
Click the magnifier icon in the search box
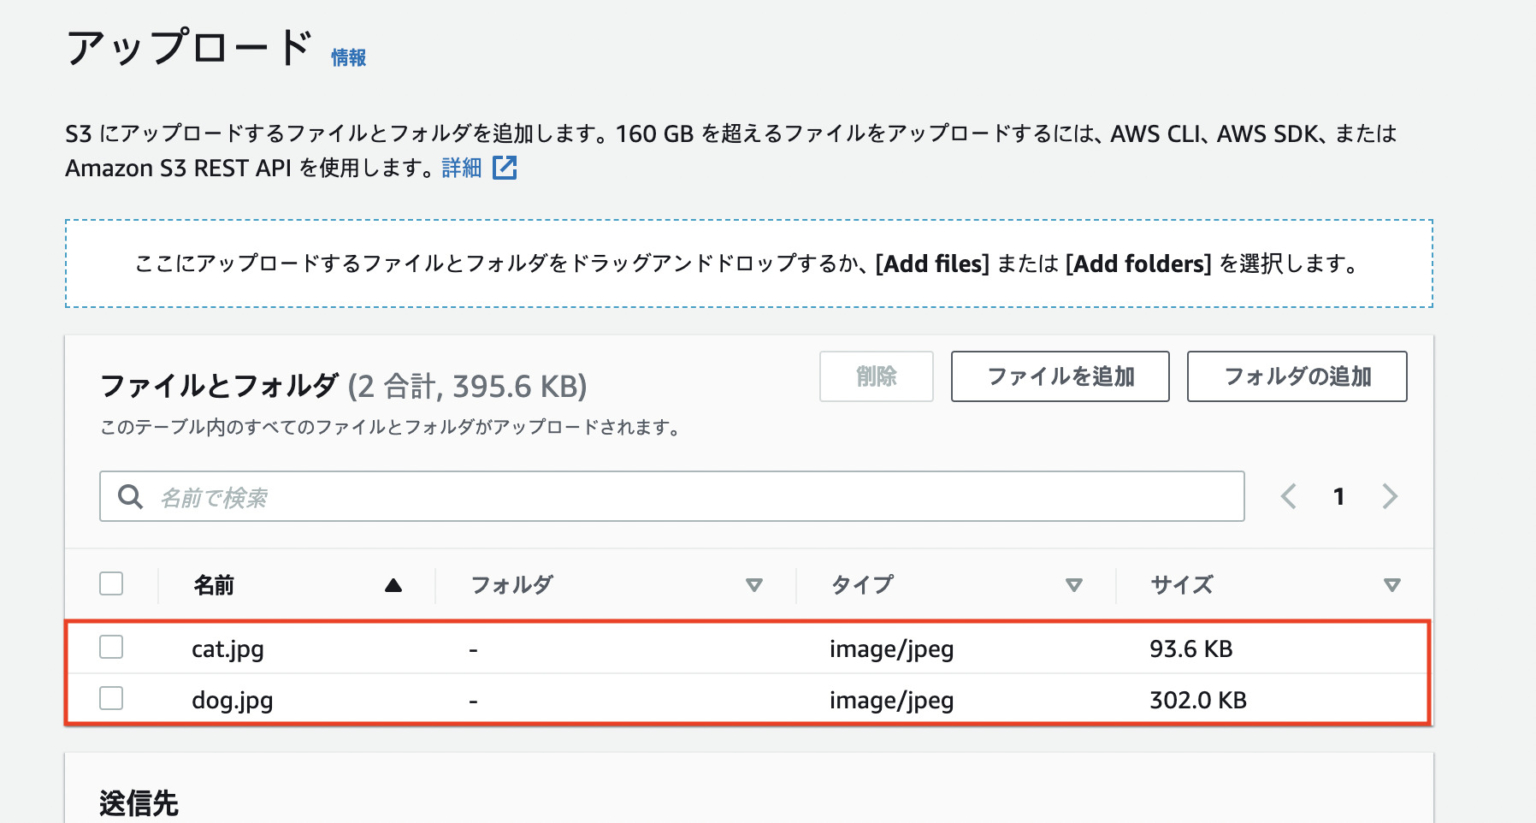pyautogui.click(x=131, y=496)
